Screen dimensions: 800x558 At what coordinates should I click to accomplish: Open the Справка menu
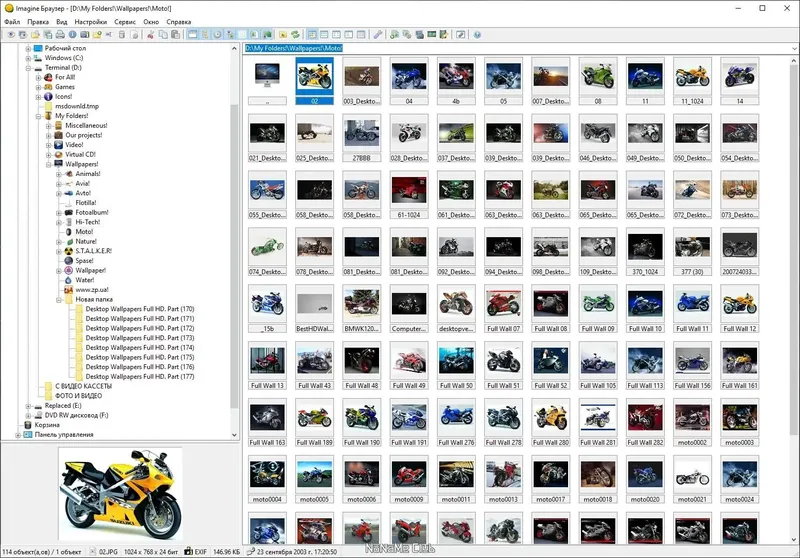(x=179, y=22)
